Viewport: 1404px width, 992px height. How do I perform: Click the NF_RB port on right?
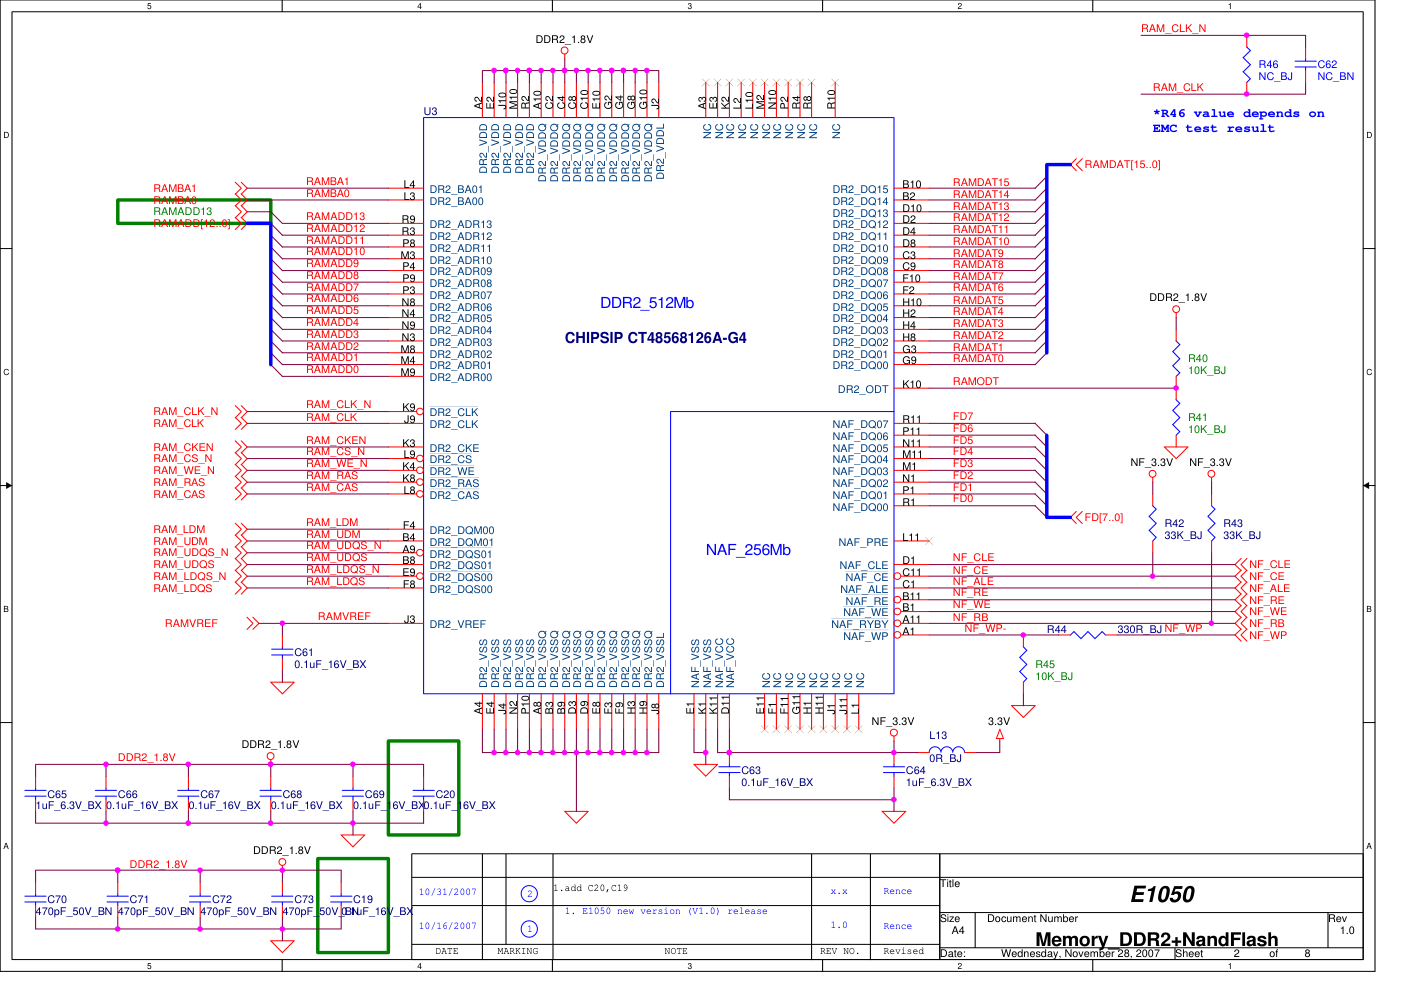(1266, 623)
